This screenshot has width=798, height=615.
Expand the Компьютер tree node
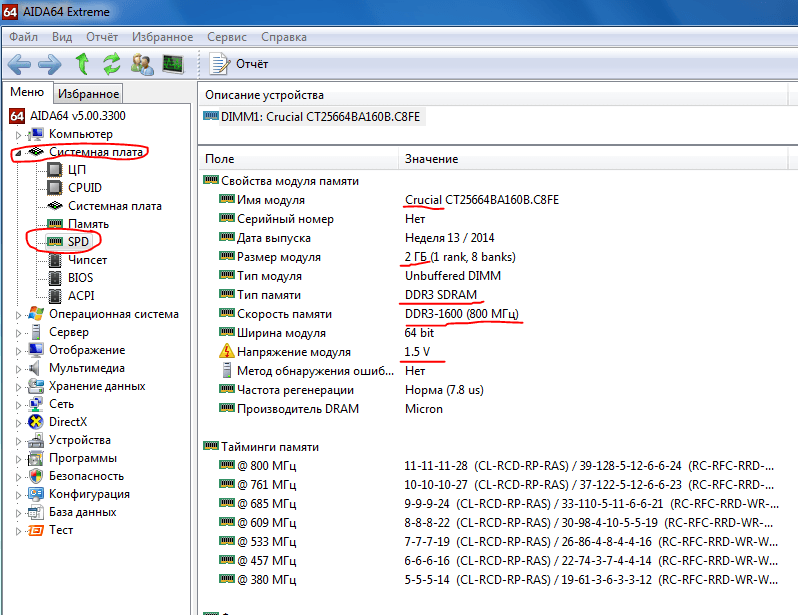18,135
